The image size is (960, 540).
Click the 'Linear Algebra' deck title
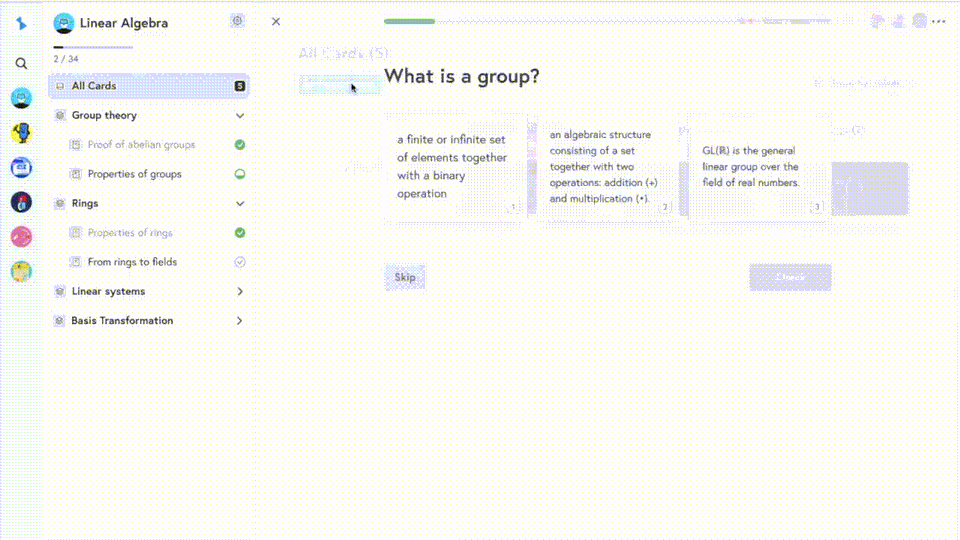[x=124, y=23]
